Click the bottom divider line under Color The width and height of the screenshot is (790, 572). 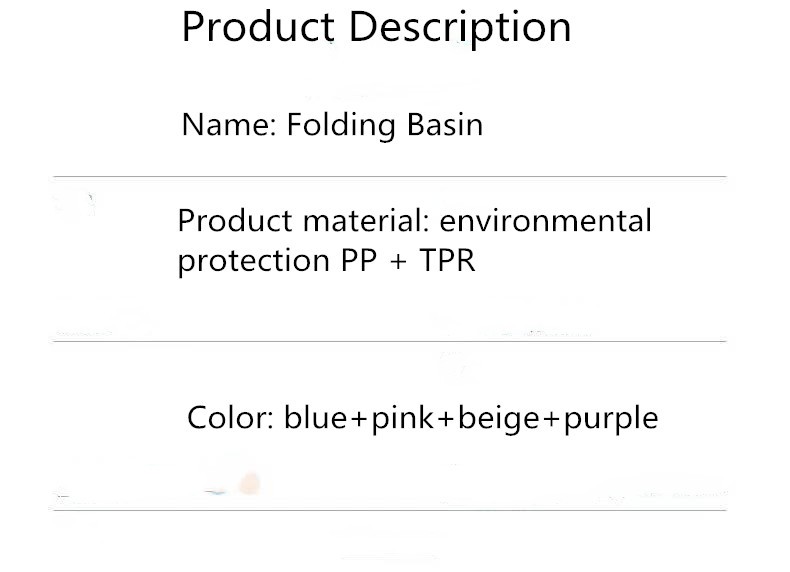[x=389, y=510]
